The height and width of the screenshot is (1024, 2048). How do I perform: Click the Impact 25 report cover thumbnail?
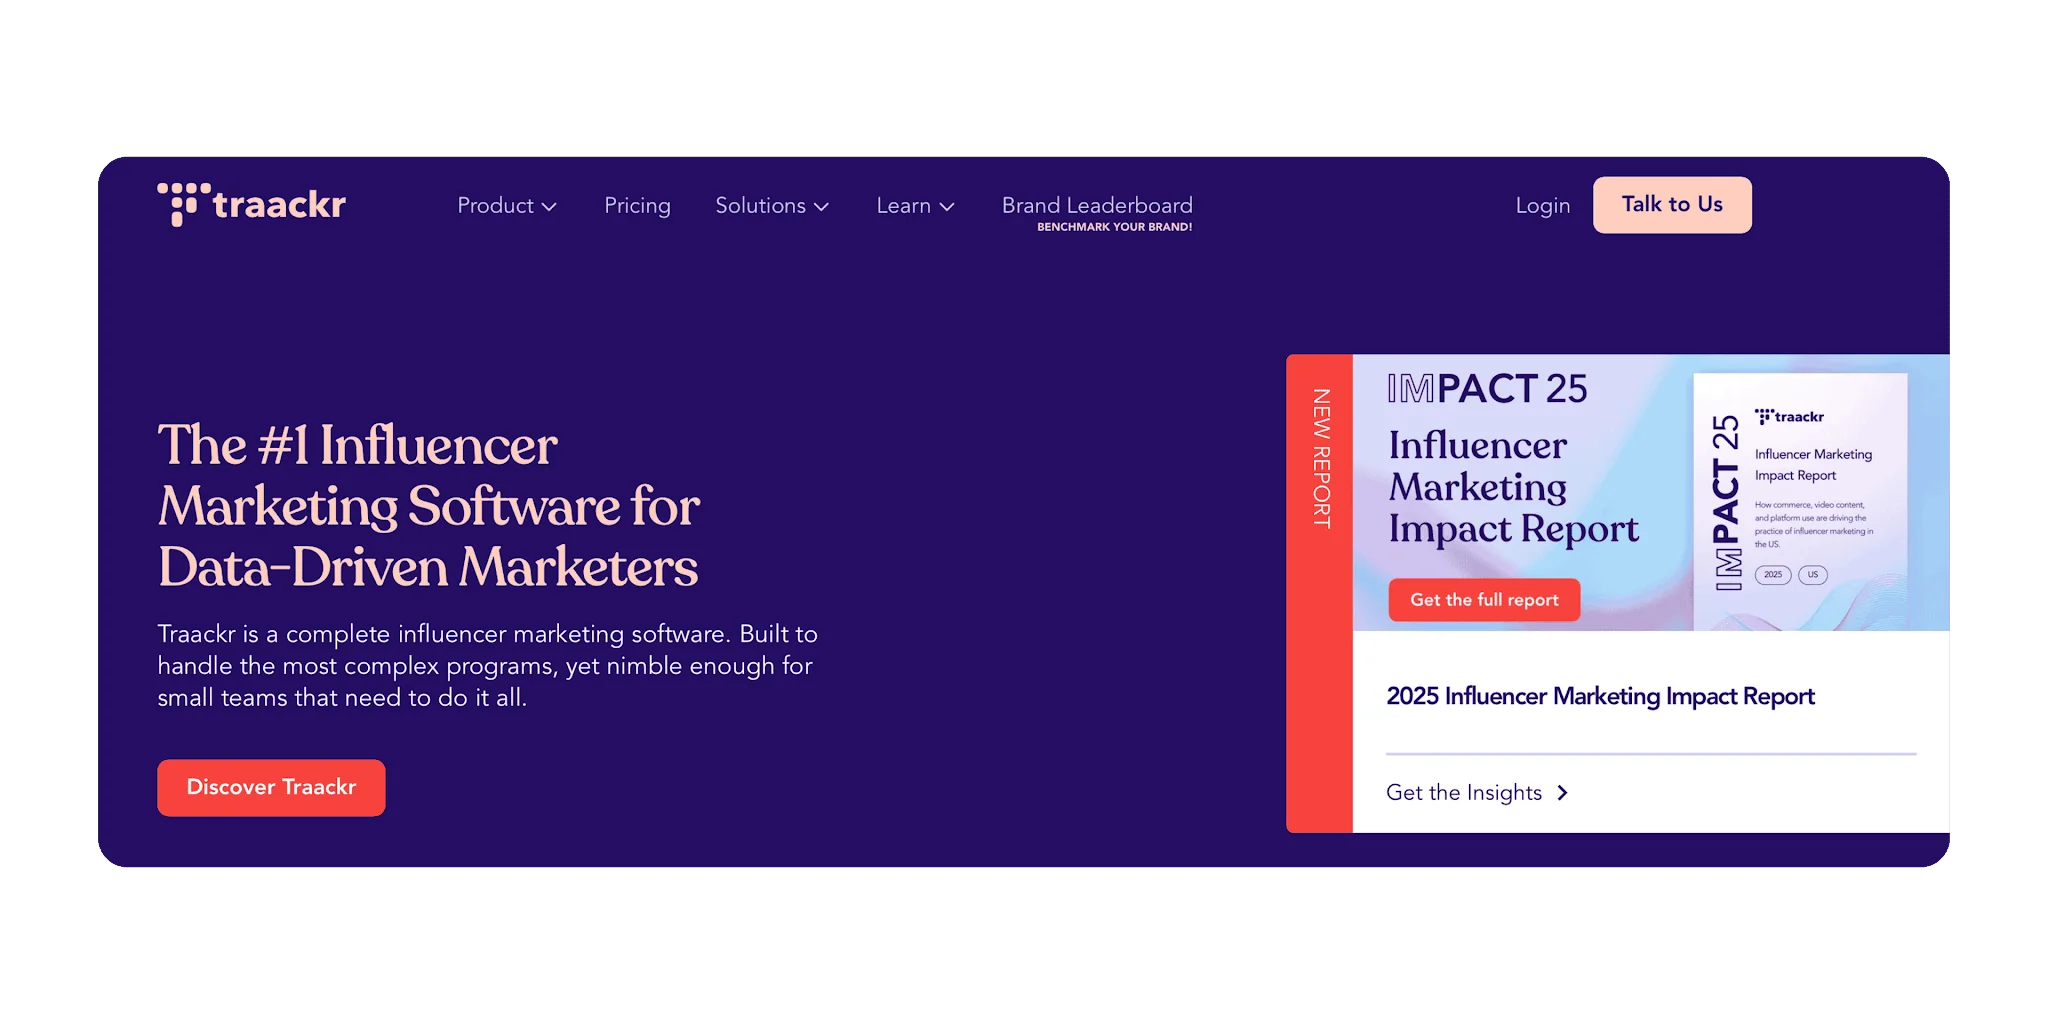tap(1800, 501)
